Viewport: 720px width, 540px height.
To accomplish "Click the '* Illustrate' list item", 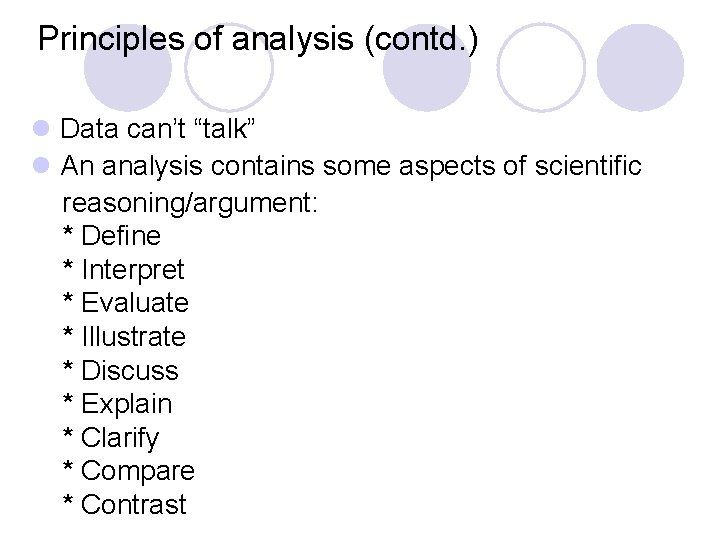I will [x=124, y=337].
